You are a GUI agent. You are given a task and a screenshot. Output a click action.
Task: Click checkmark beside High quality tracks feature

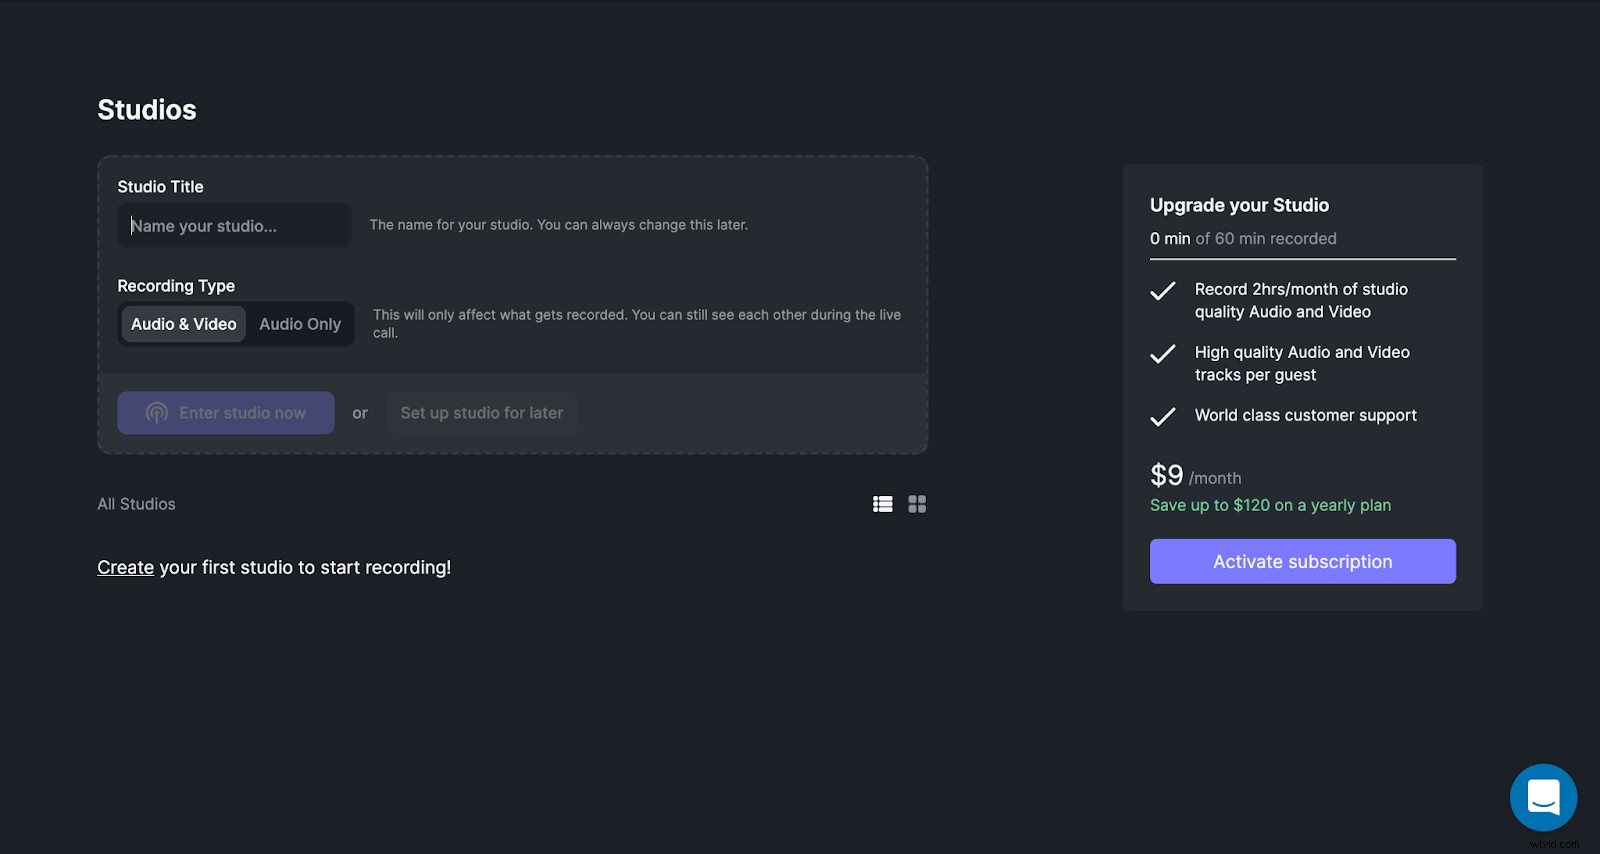tap(1163, 354)
